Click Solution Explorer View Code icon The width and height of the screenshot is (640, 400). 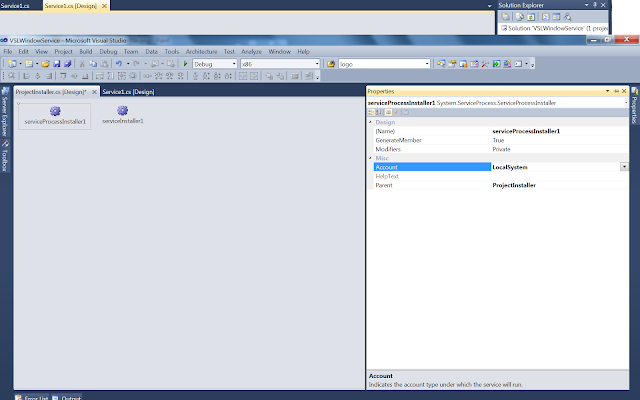[545, 17]
